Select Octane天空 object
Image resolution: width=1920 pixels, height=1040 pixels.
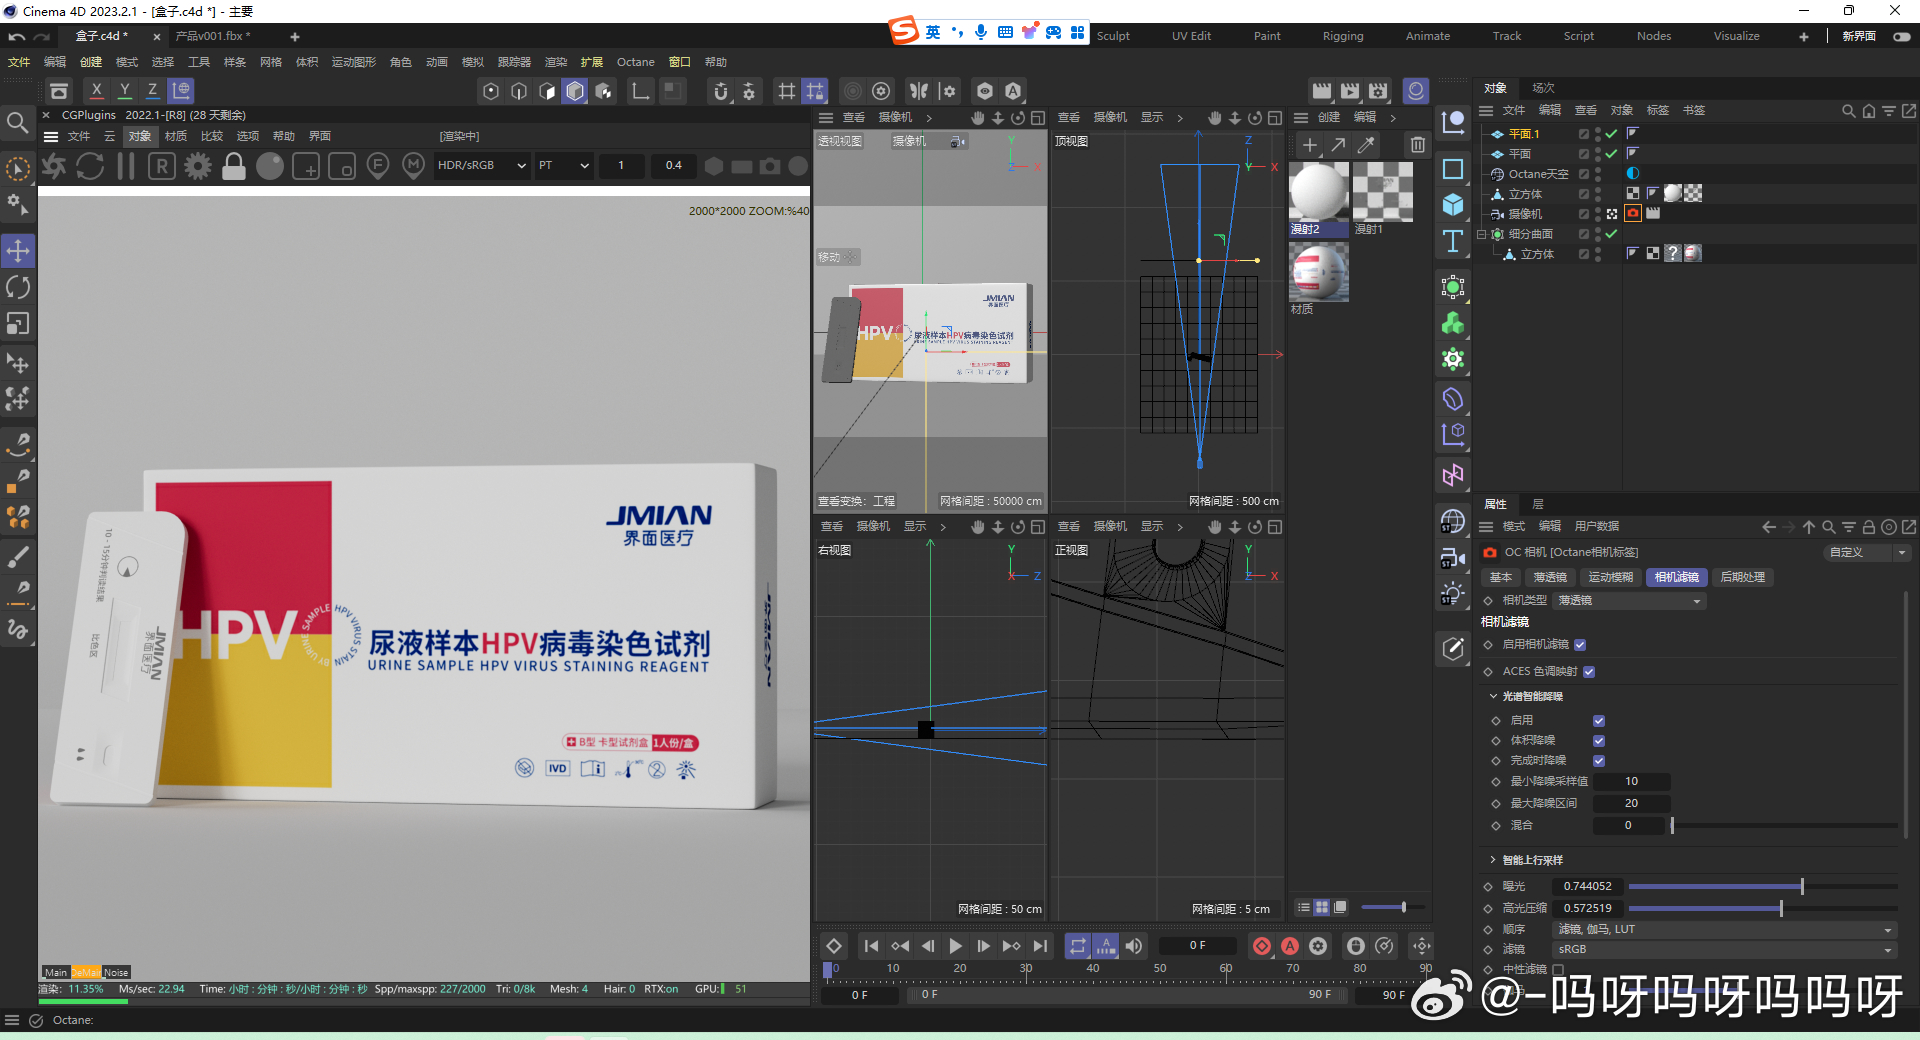[1538, 174]
